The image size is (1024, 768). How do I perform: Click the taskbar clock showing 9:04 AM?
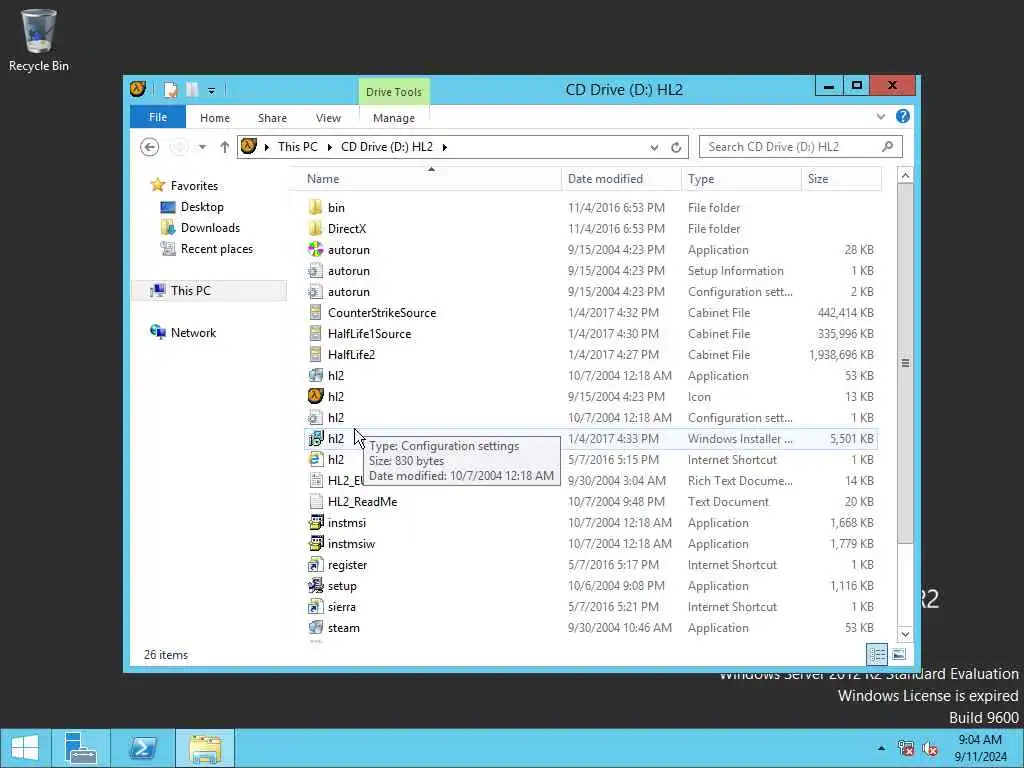point(980,748)
